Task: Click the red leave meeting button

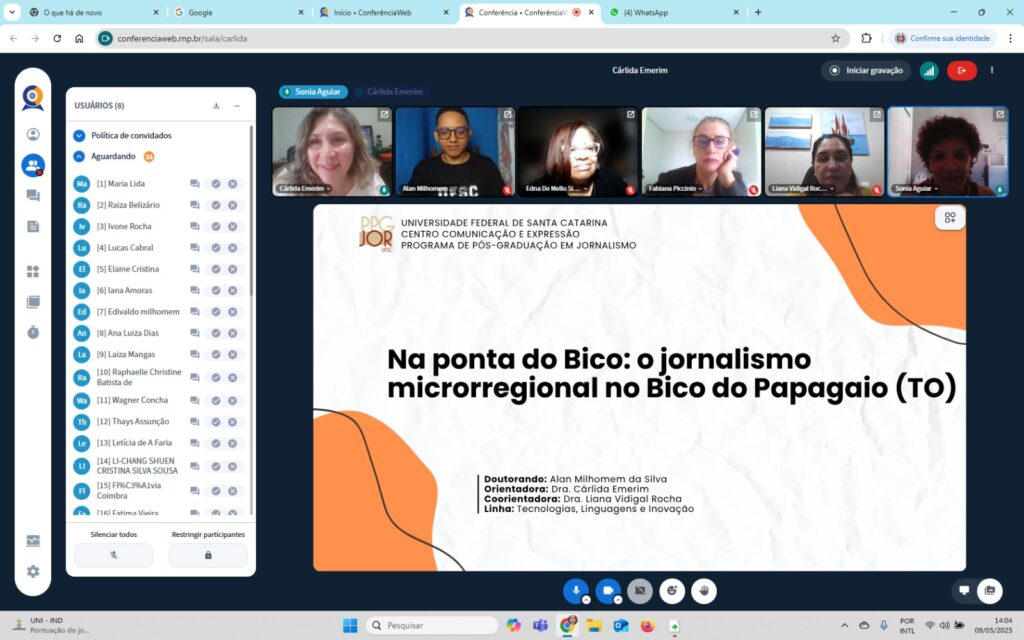Action: (962, 71)
